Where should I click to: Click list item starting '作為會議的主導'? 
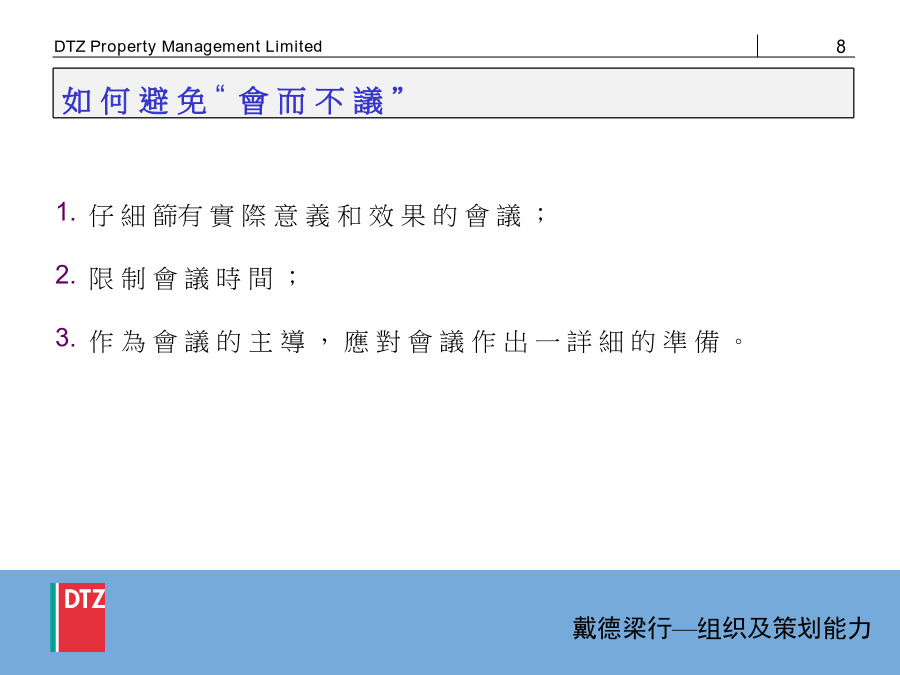[x=417, y=342]
